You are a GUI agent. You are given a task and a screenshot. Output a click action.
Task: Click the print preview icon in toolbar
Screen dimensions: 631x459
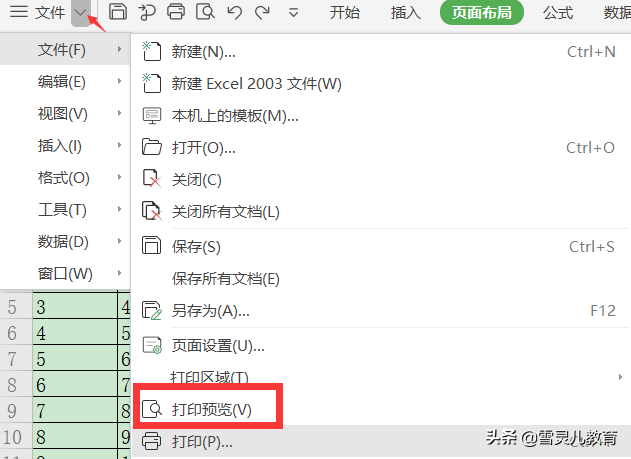pyautogui.click(x=206, y=12)
